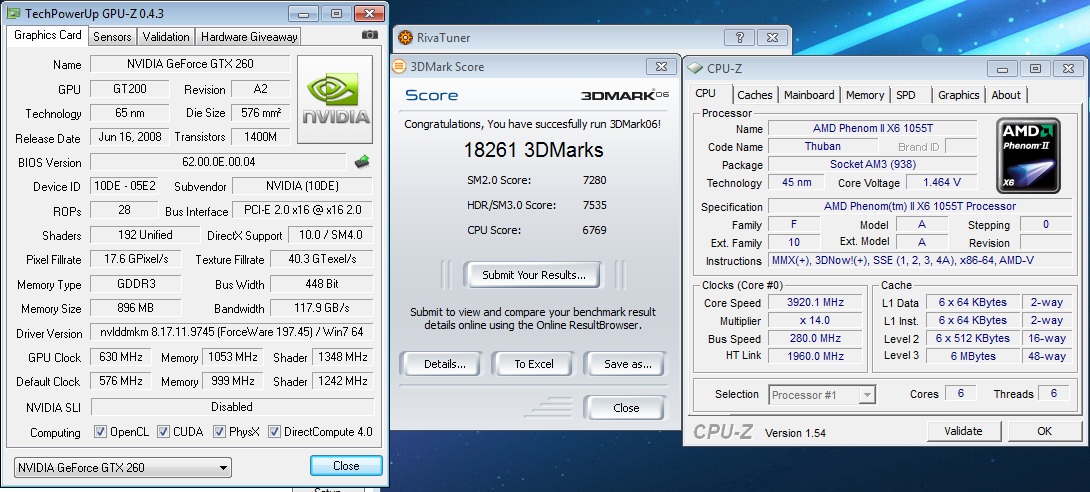The height and width of the screenshot is (492, 1090).
Task: Click the Package Socket AM3 (938) value
Action: point(872,165)
